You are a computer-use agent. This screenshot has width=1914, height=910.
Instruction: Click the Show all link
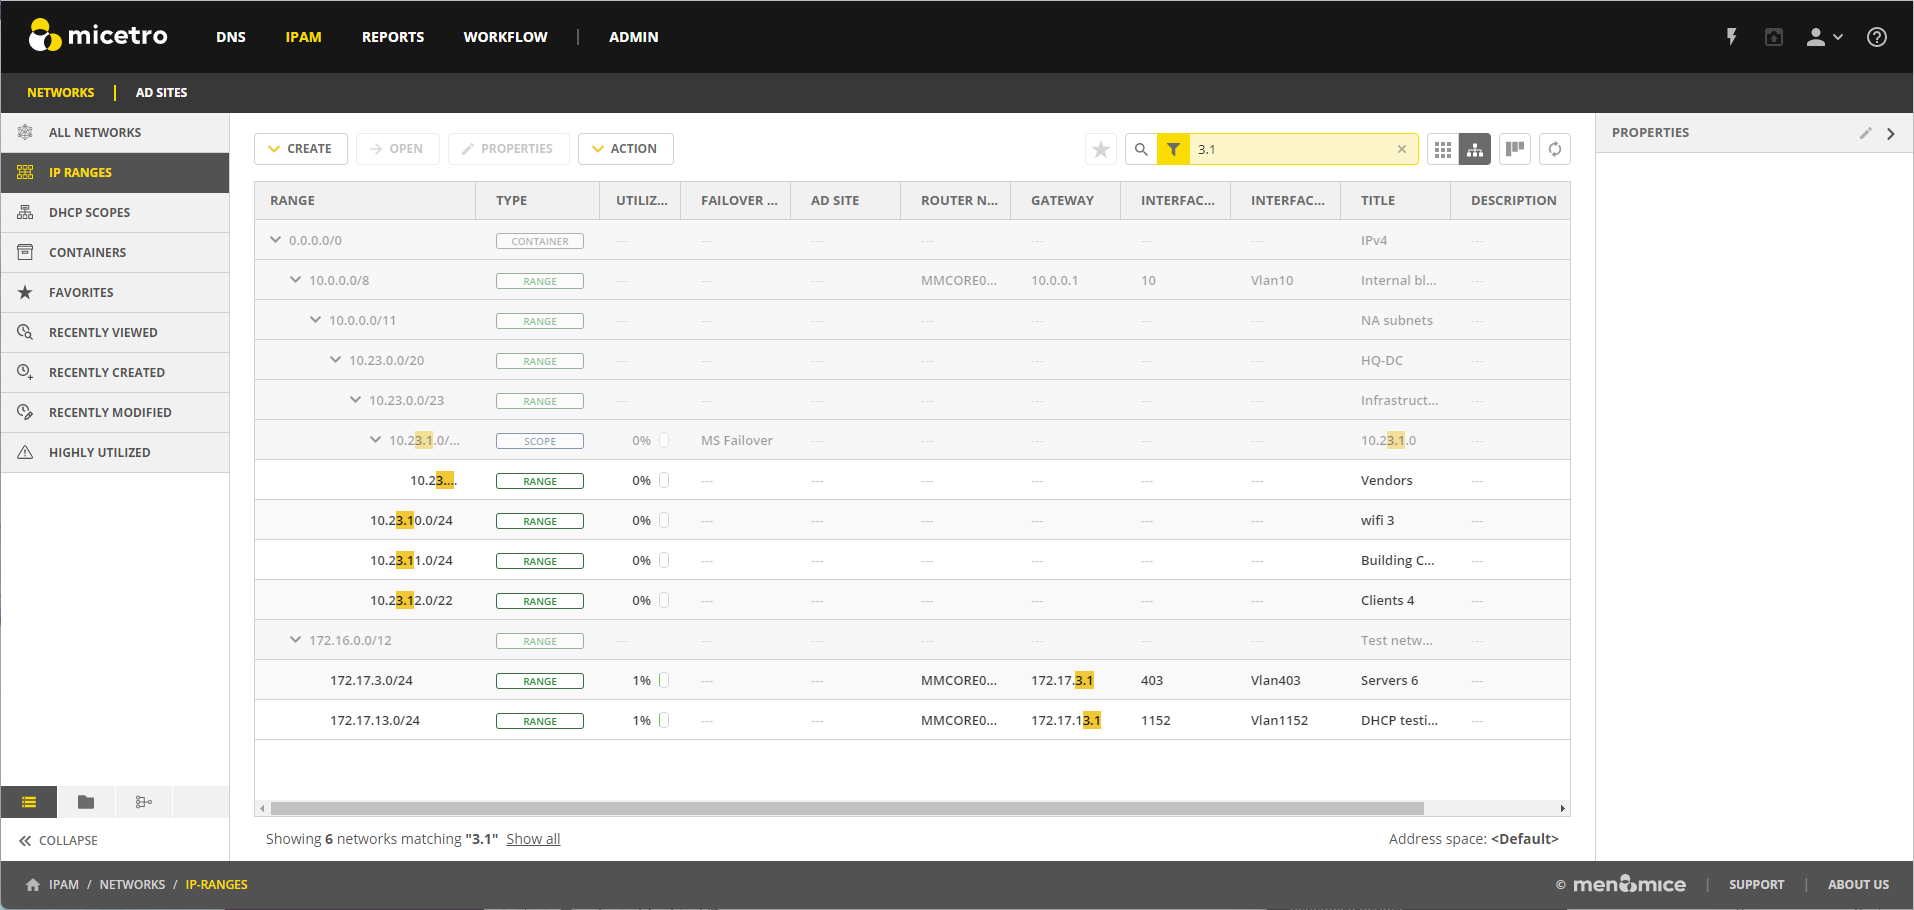coord(533,839)
